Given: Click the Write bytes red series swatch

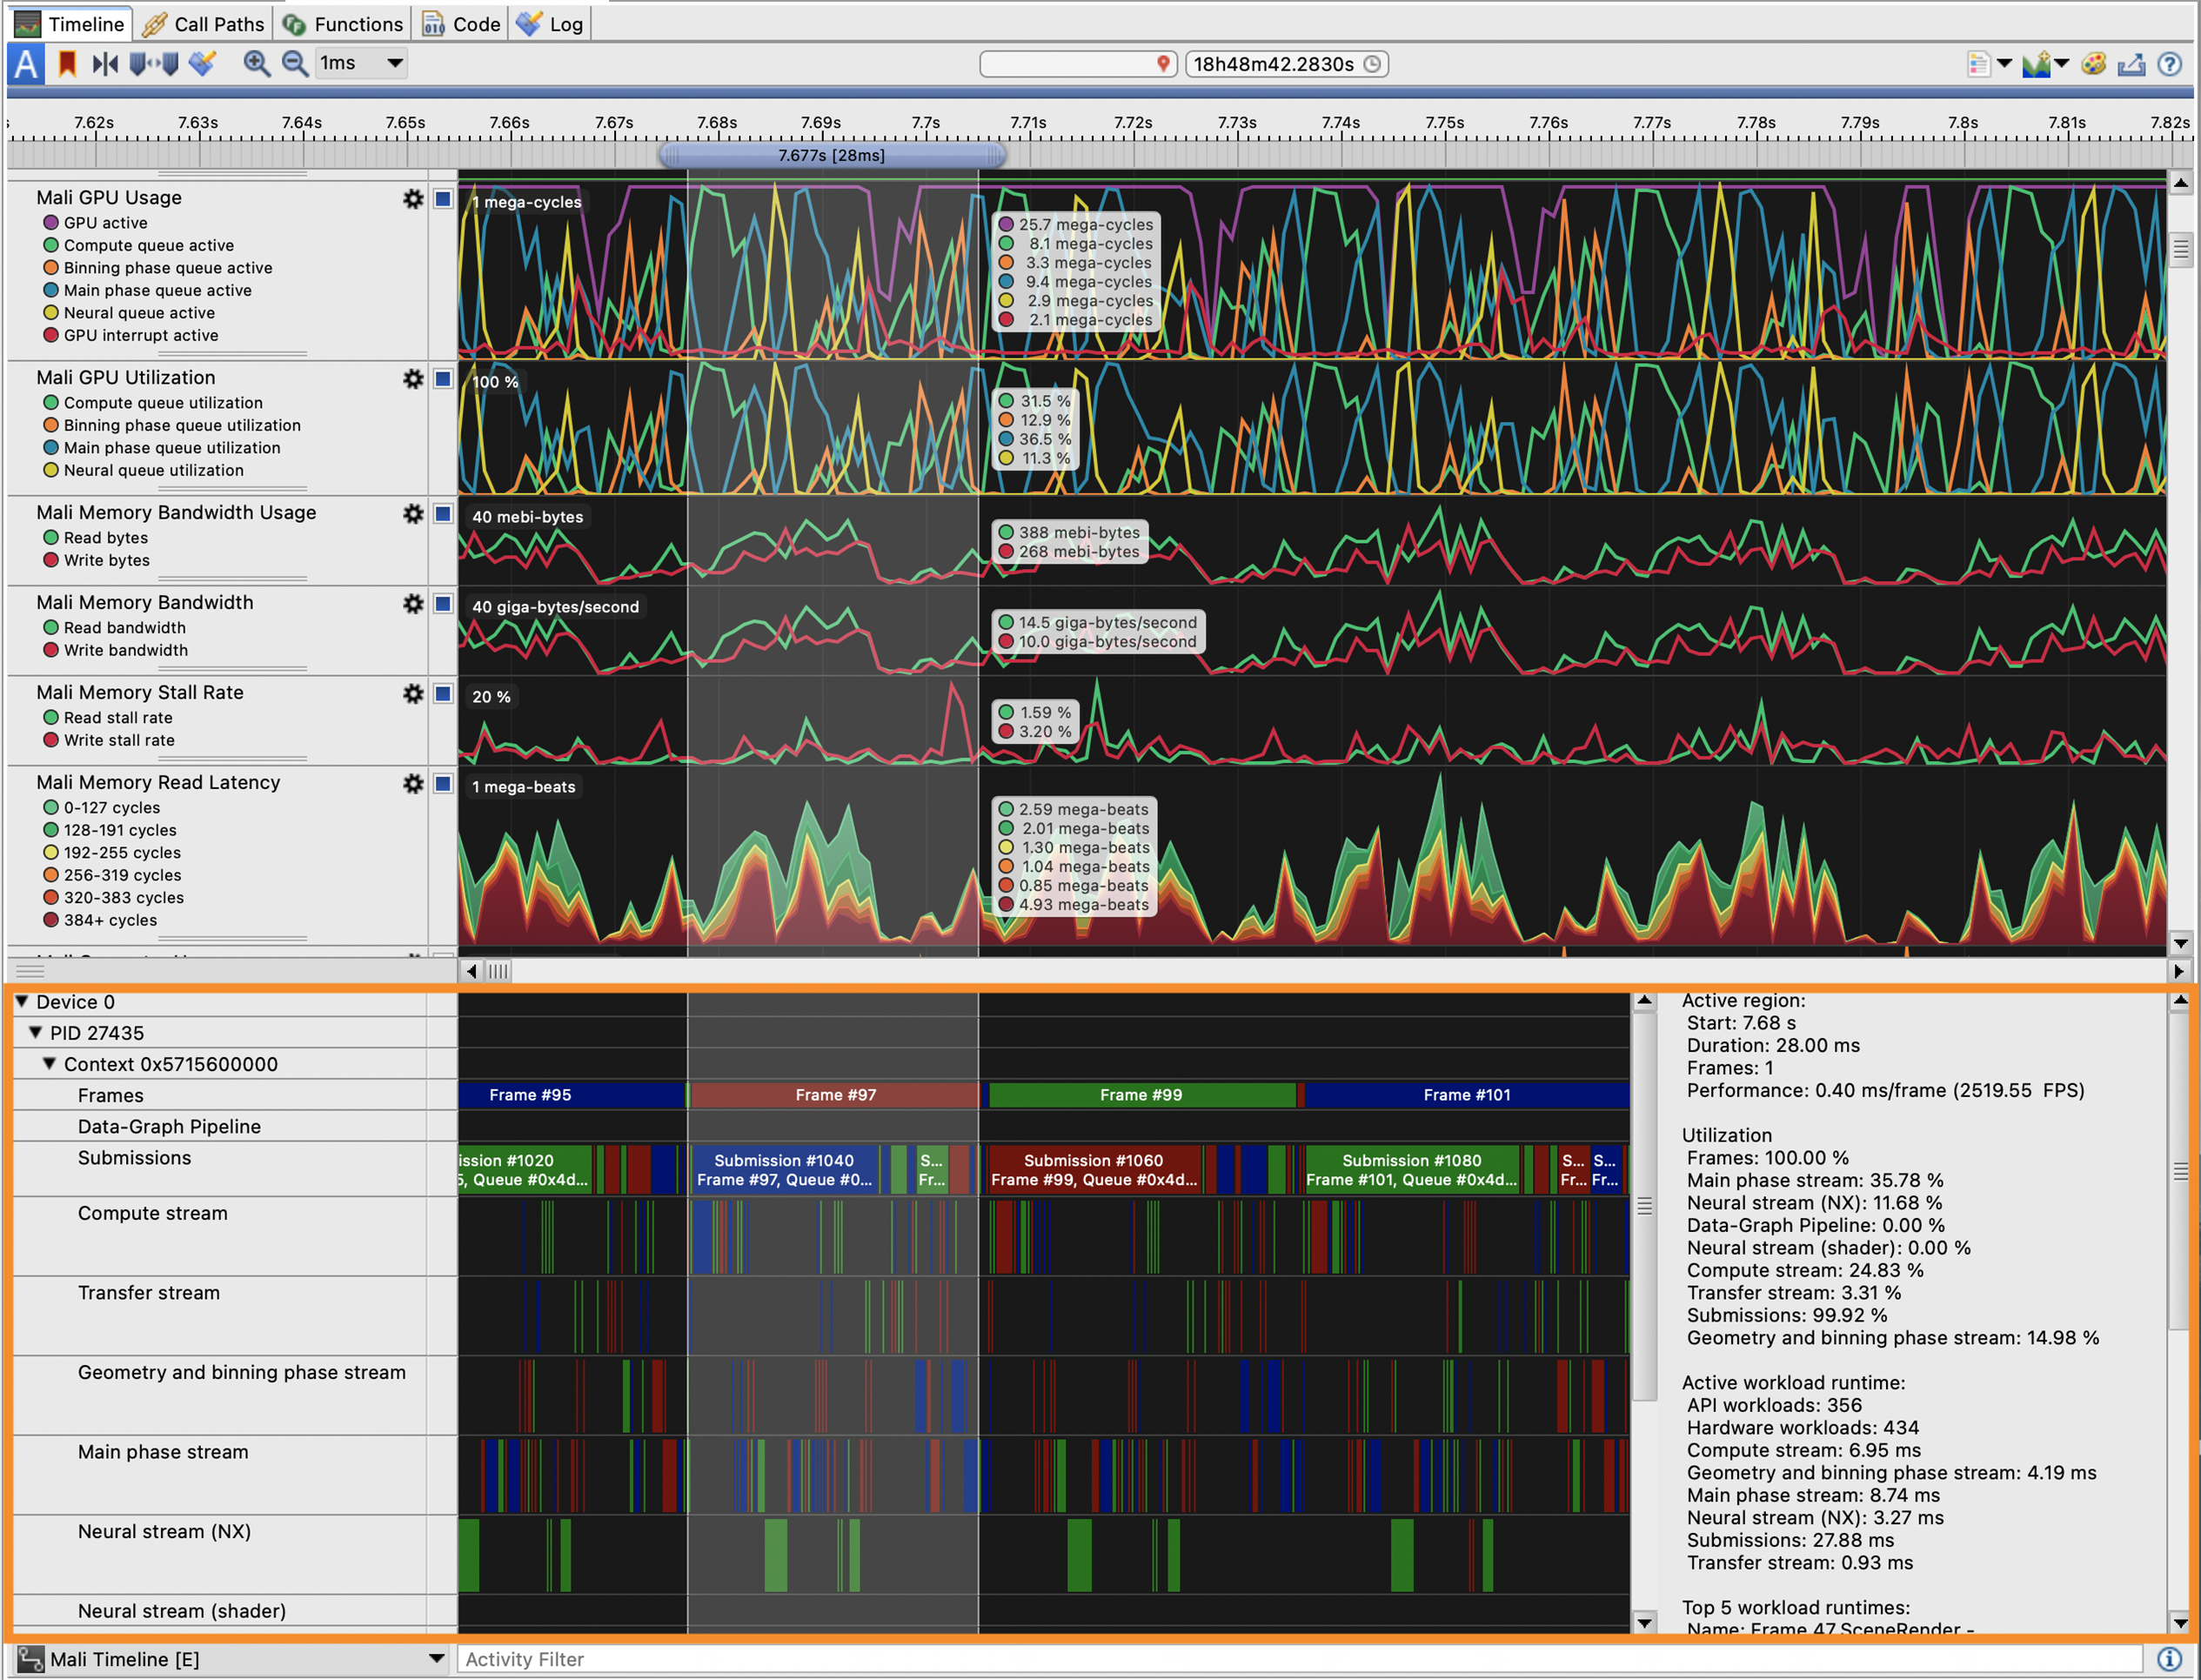Looking at the screenshot, I should tap(51, 560).
